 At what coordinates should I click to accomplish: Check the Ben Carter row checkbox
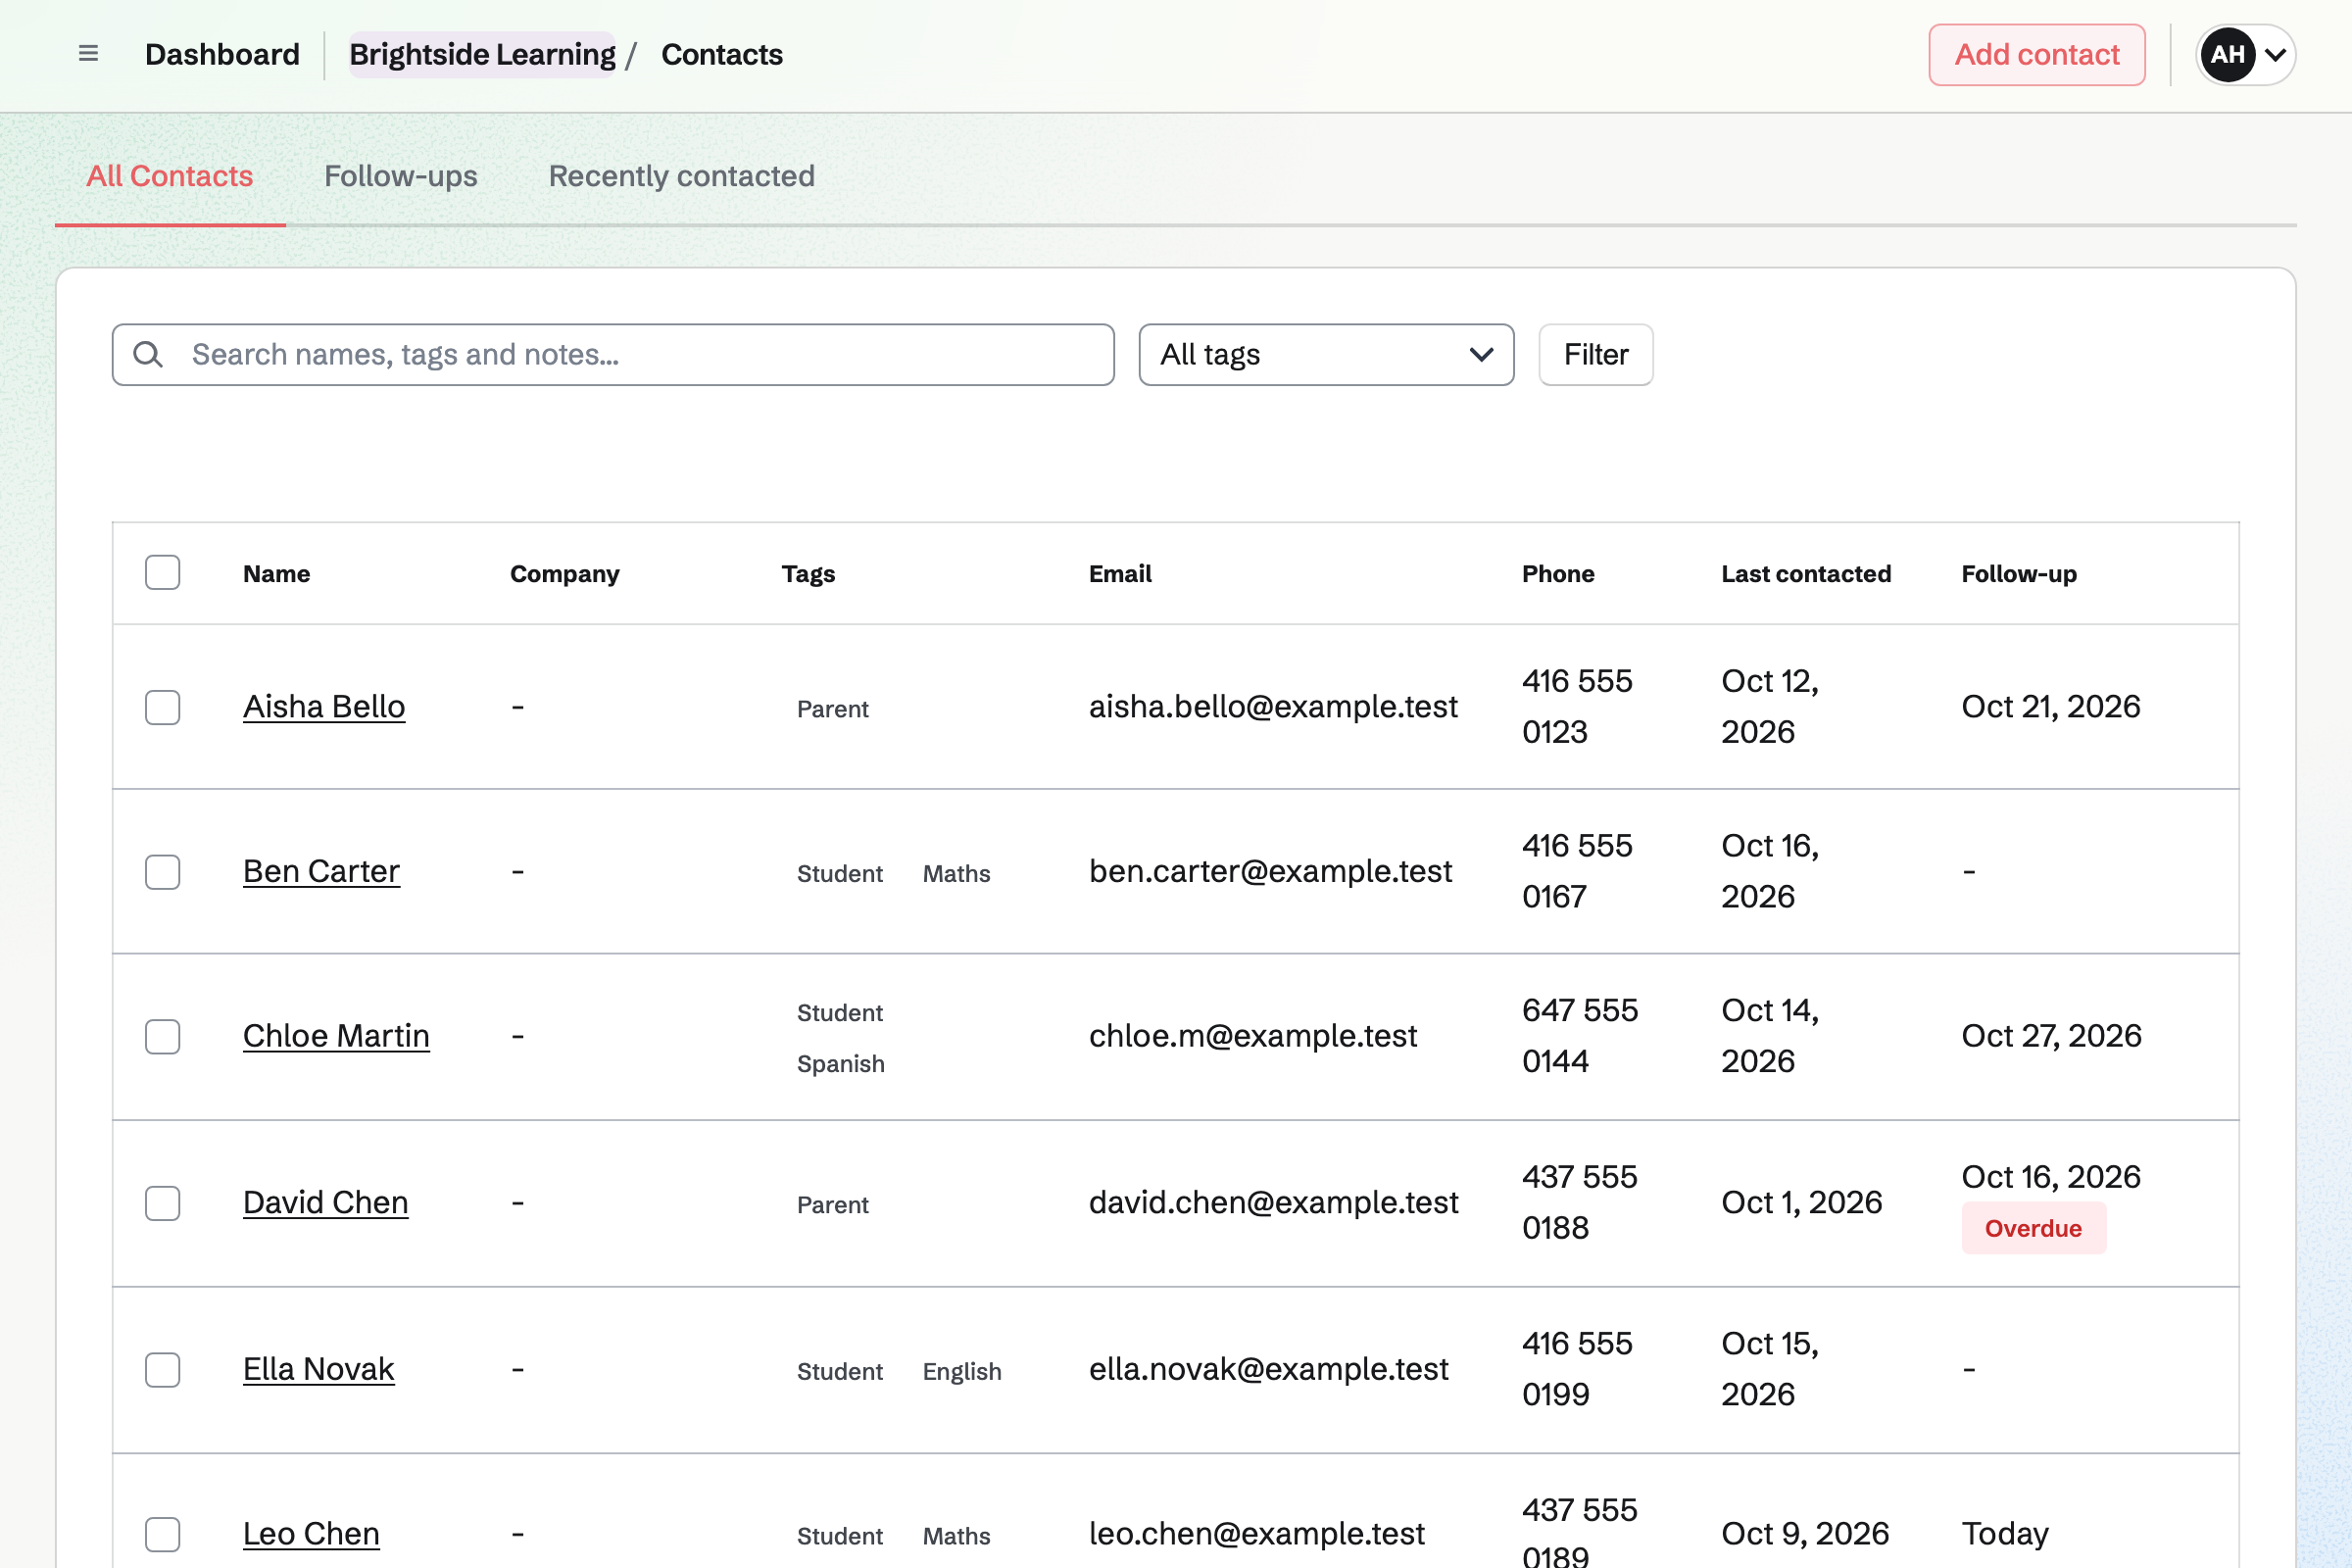click(x=162, y=872)
